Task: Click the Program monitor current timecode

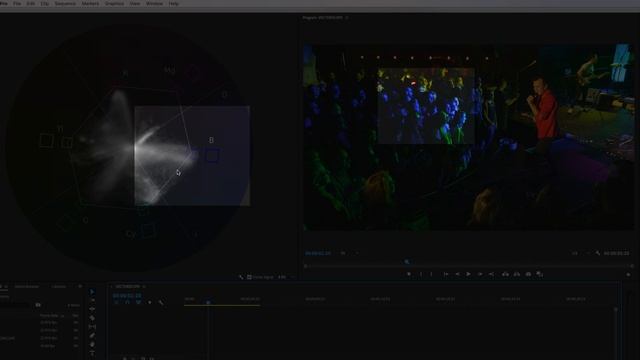Action: click(x=318, y=253)
